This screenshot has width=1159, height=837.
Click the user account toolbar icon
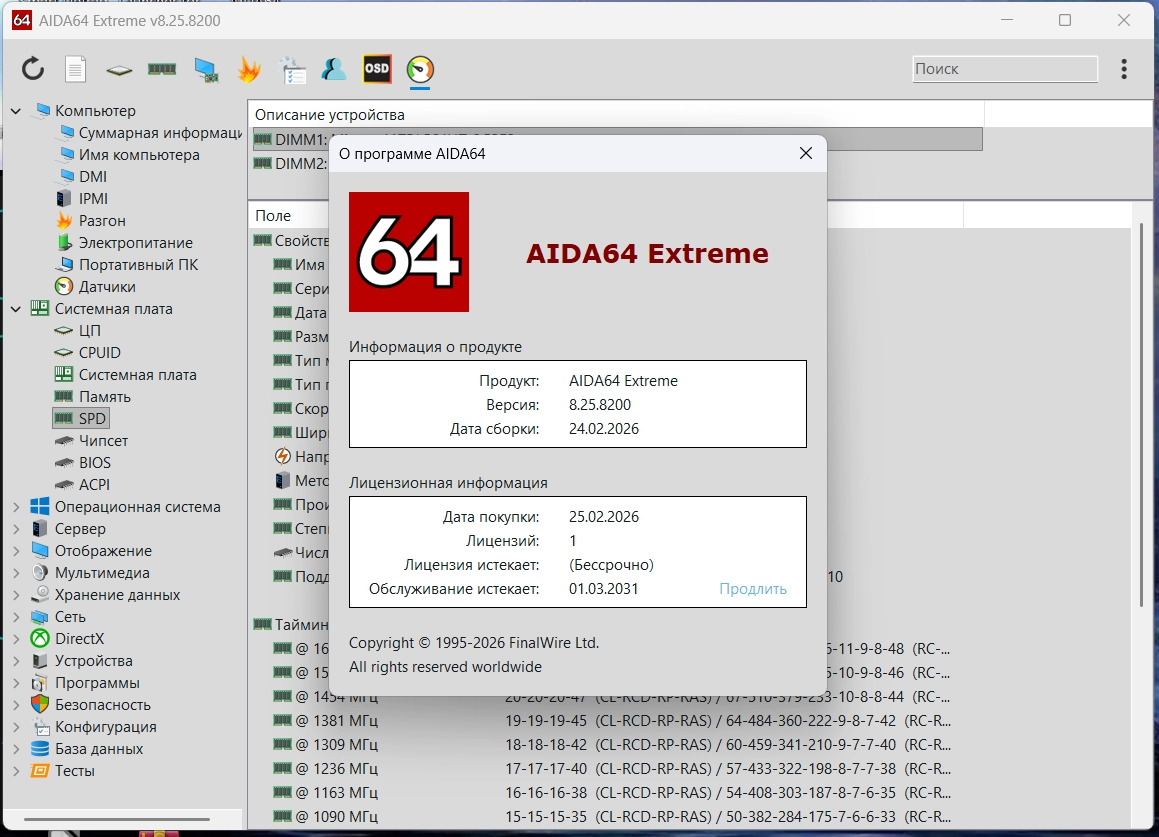tap(334, 69)
